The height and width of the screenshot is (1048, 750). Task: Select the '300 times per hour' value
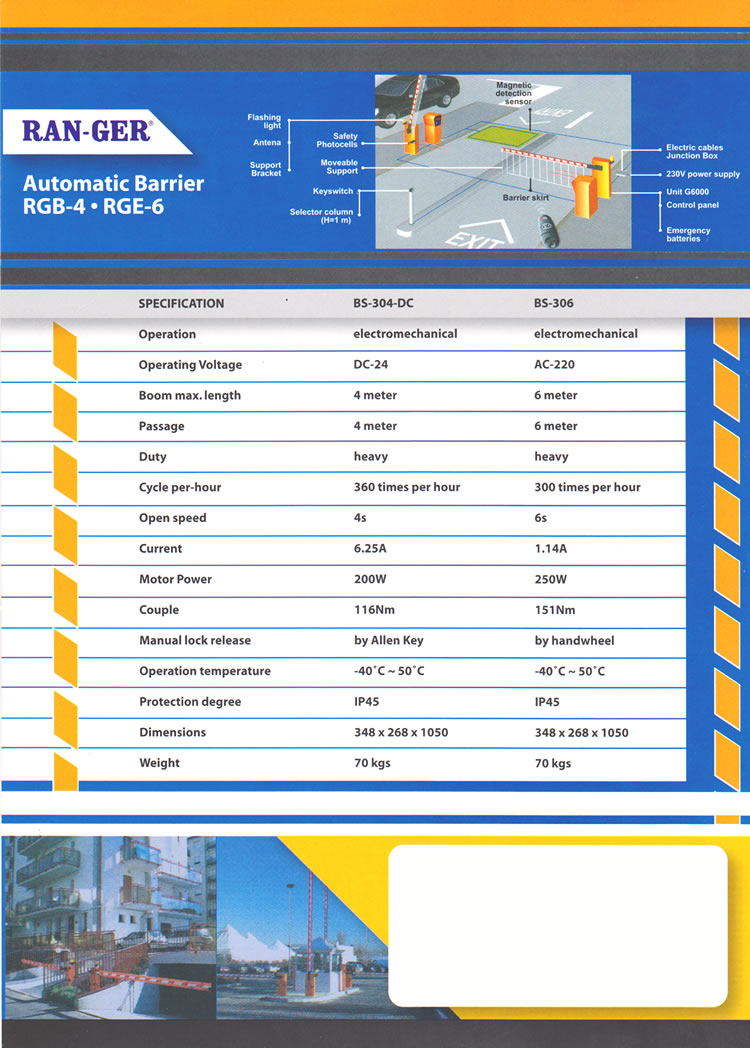point(588,487)
